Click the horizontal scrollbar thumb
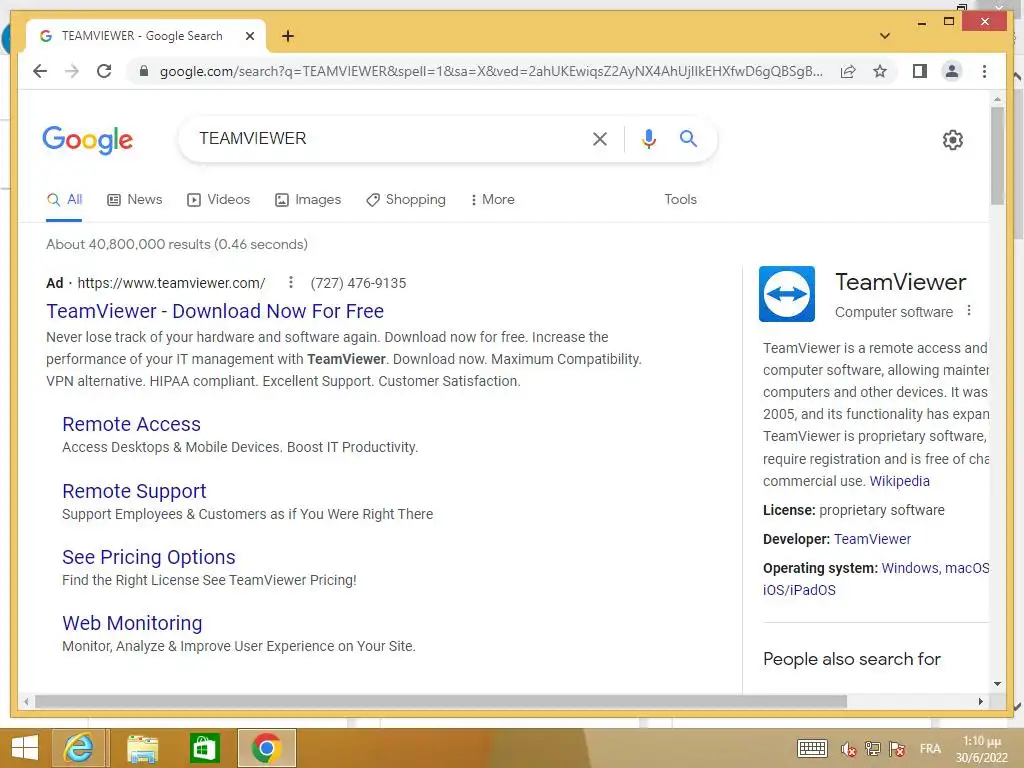This screenshot has width=1024, height=768. coord(441,701)
